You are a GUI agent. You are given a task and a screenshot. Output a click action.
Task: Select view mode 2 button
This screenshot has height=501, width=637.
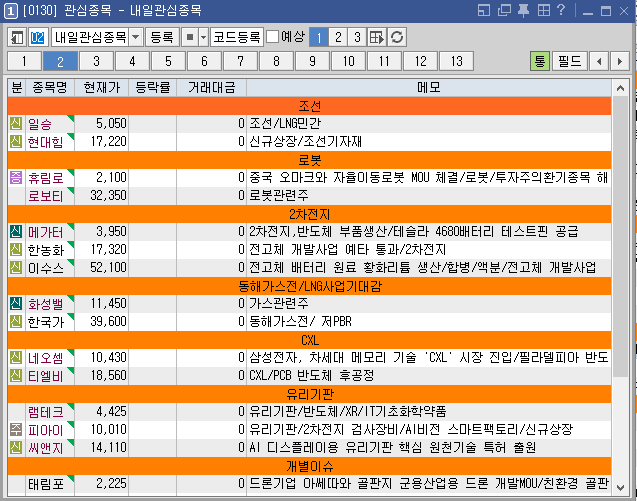click(338, 37)
